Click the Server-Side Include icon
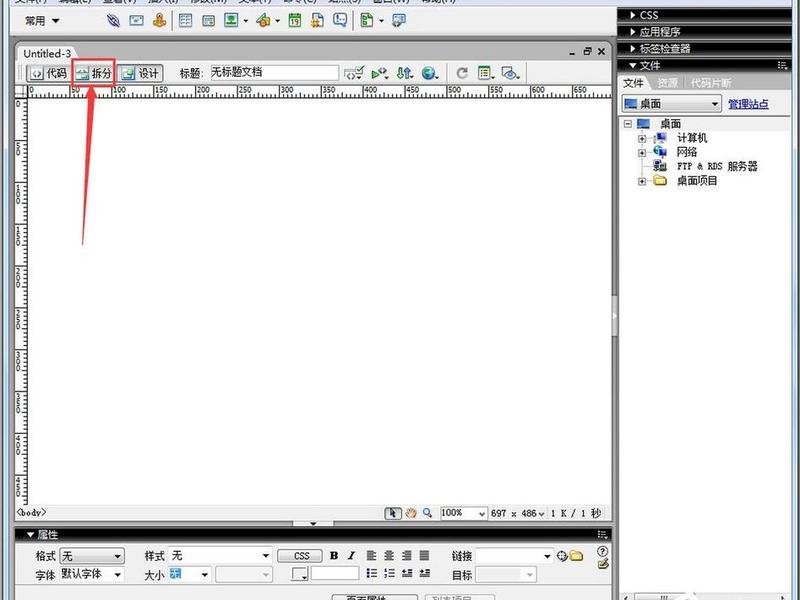 tap(317, 20)
